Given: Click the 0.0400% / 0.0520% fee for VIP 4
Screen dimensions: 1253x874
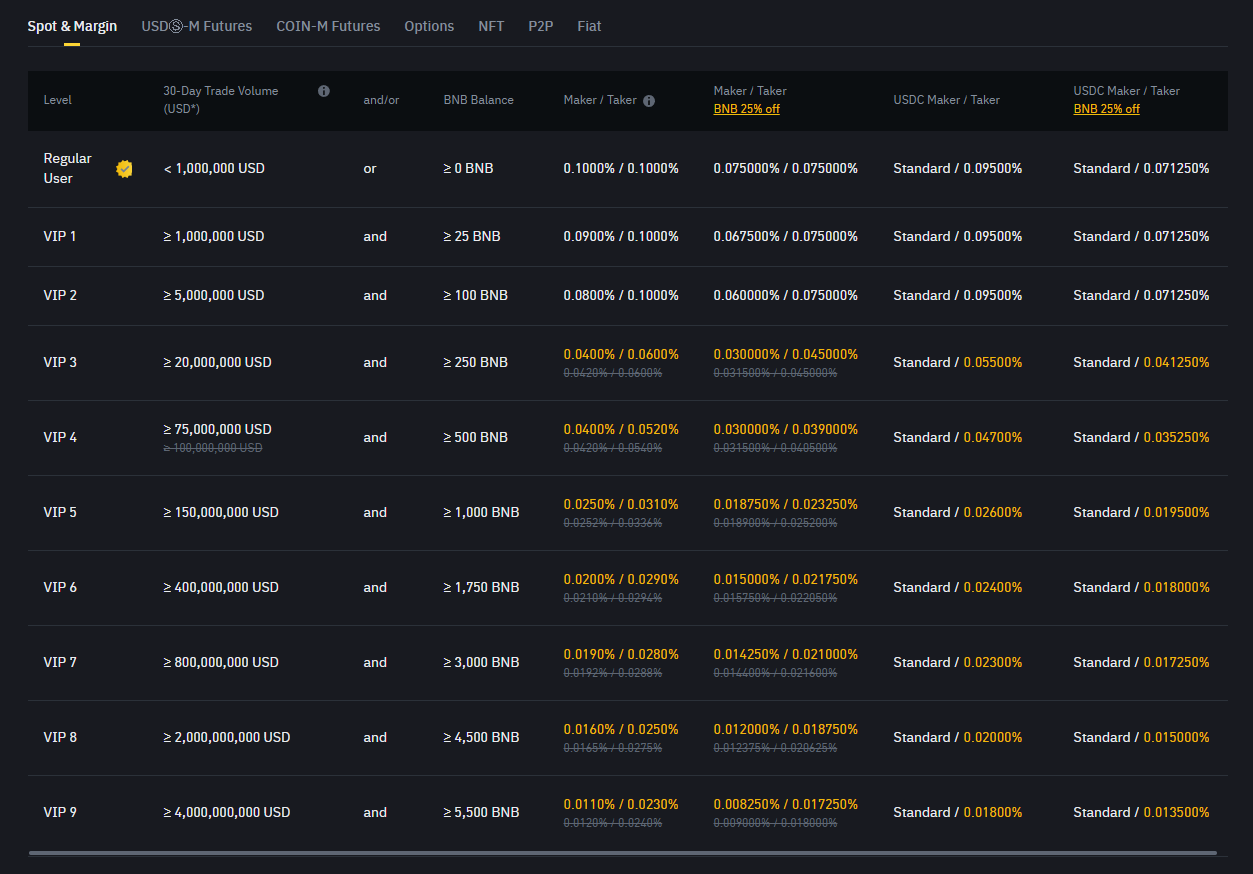Looking at the screenshot, I should click(x=621, y=429).
